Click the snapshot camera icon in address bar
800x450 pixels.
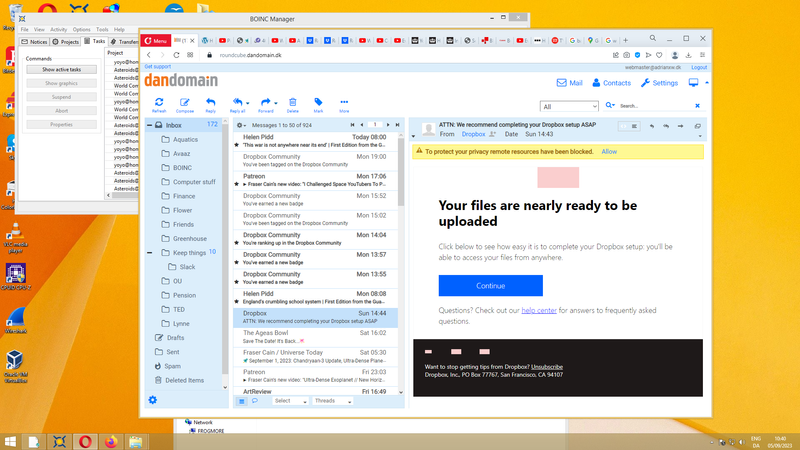pos(627,55)
